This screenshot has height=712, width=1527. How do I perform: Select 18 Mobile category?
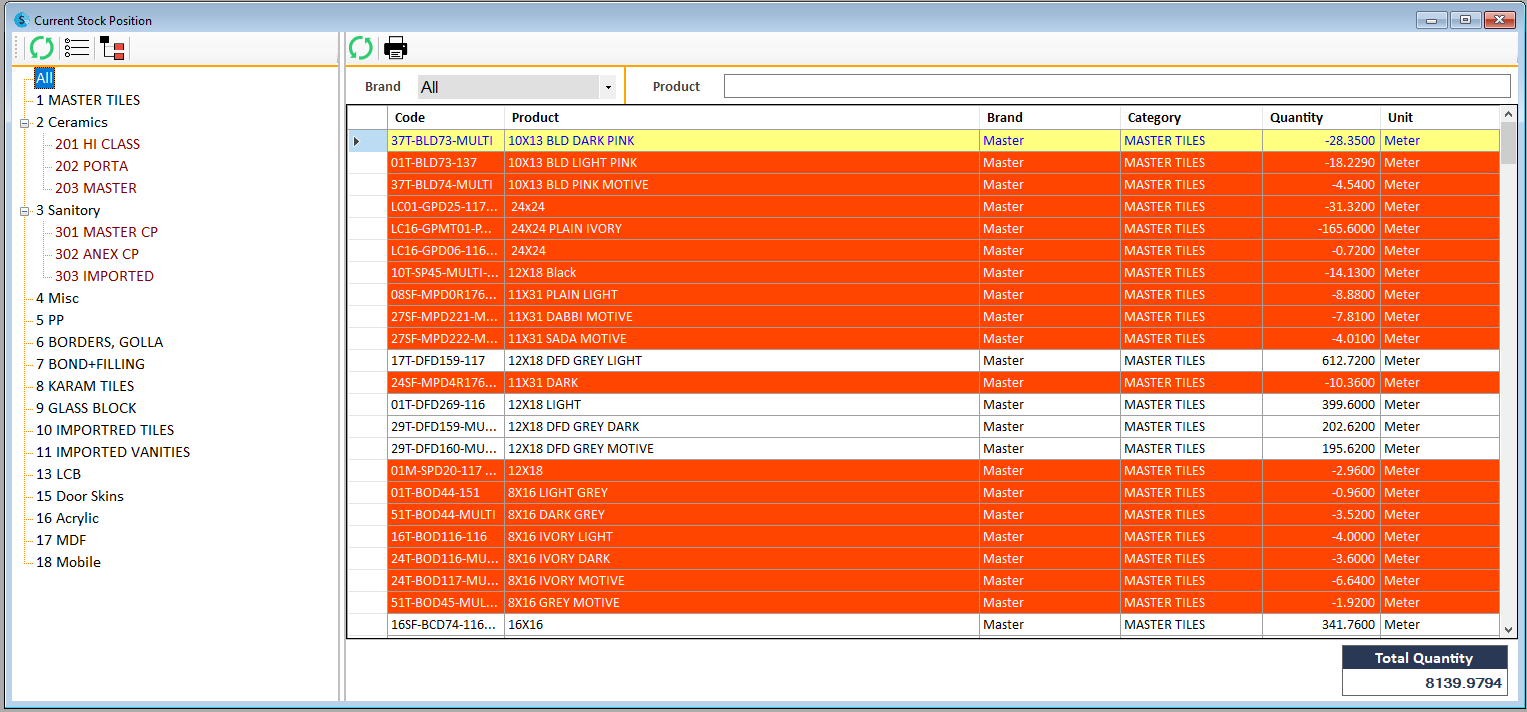click(x=68, y=562)
